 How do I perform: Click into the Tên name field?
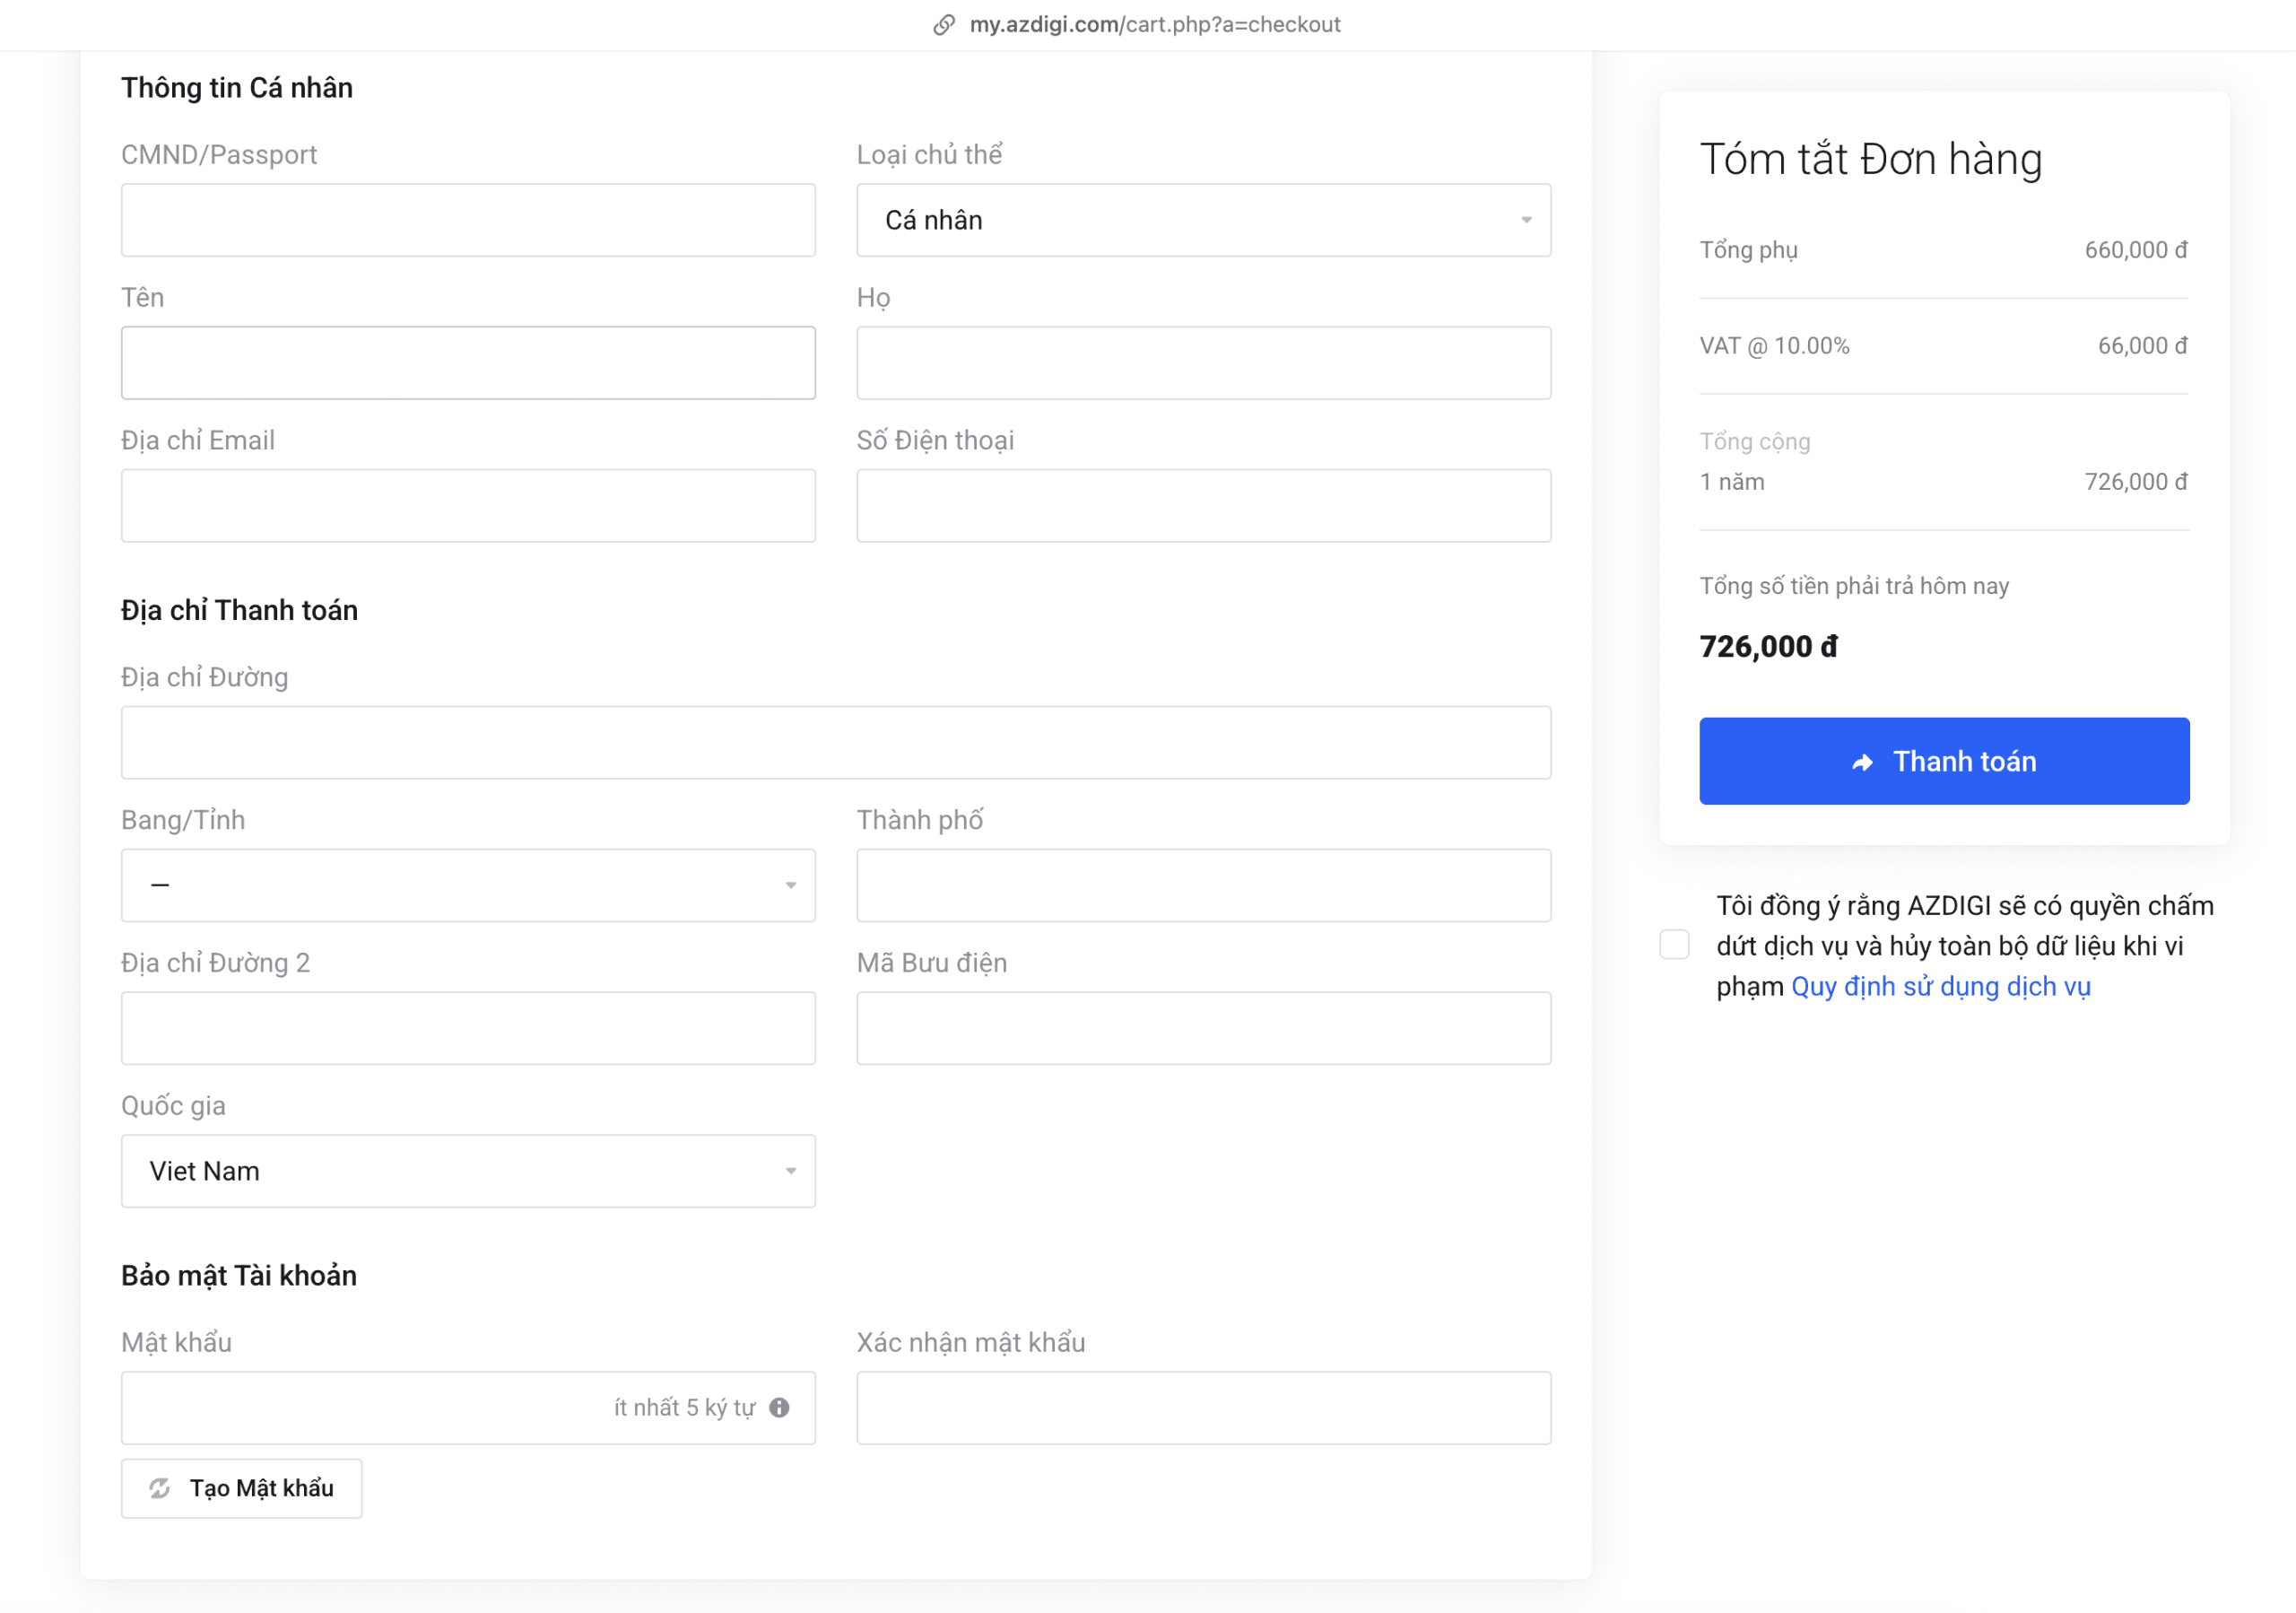(468, 363)
